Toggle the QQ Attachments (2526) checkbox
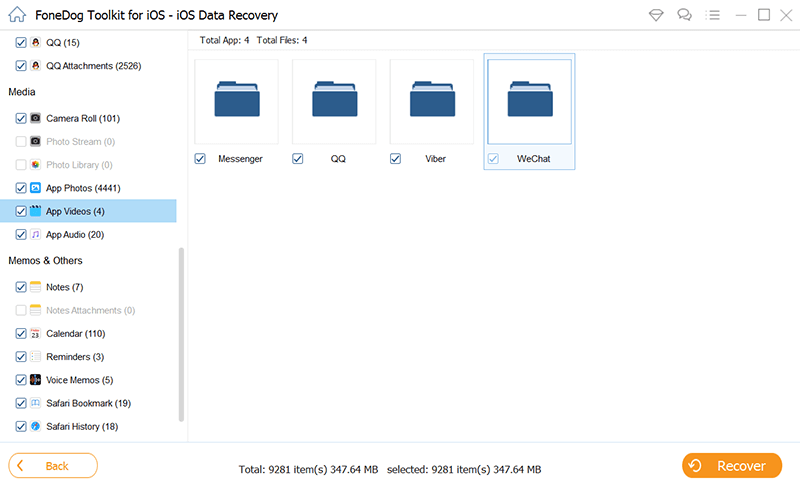800x489 pixels. (20, 66)
